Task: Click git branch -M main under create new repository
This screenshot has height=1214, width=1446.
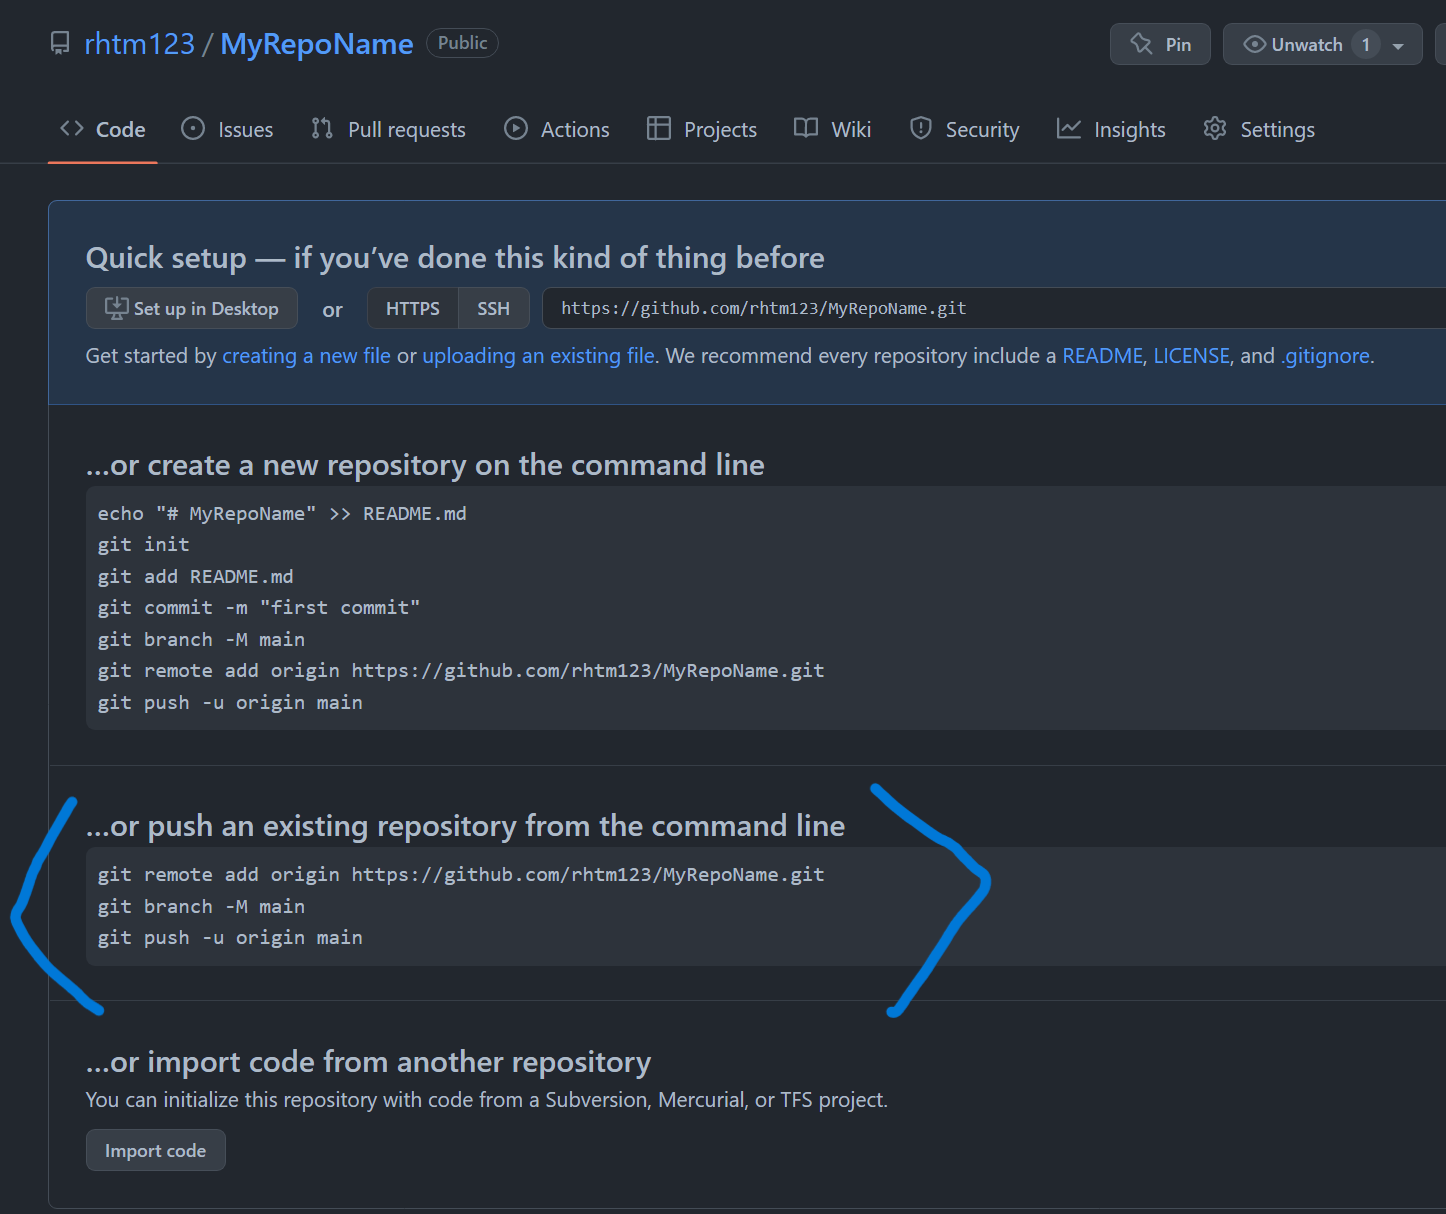Action: click(x=202, y=640)
